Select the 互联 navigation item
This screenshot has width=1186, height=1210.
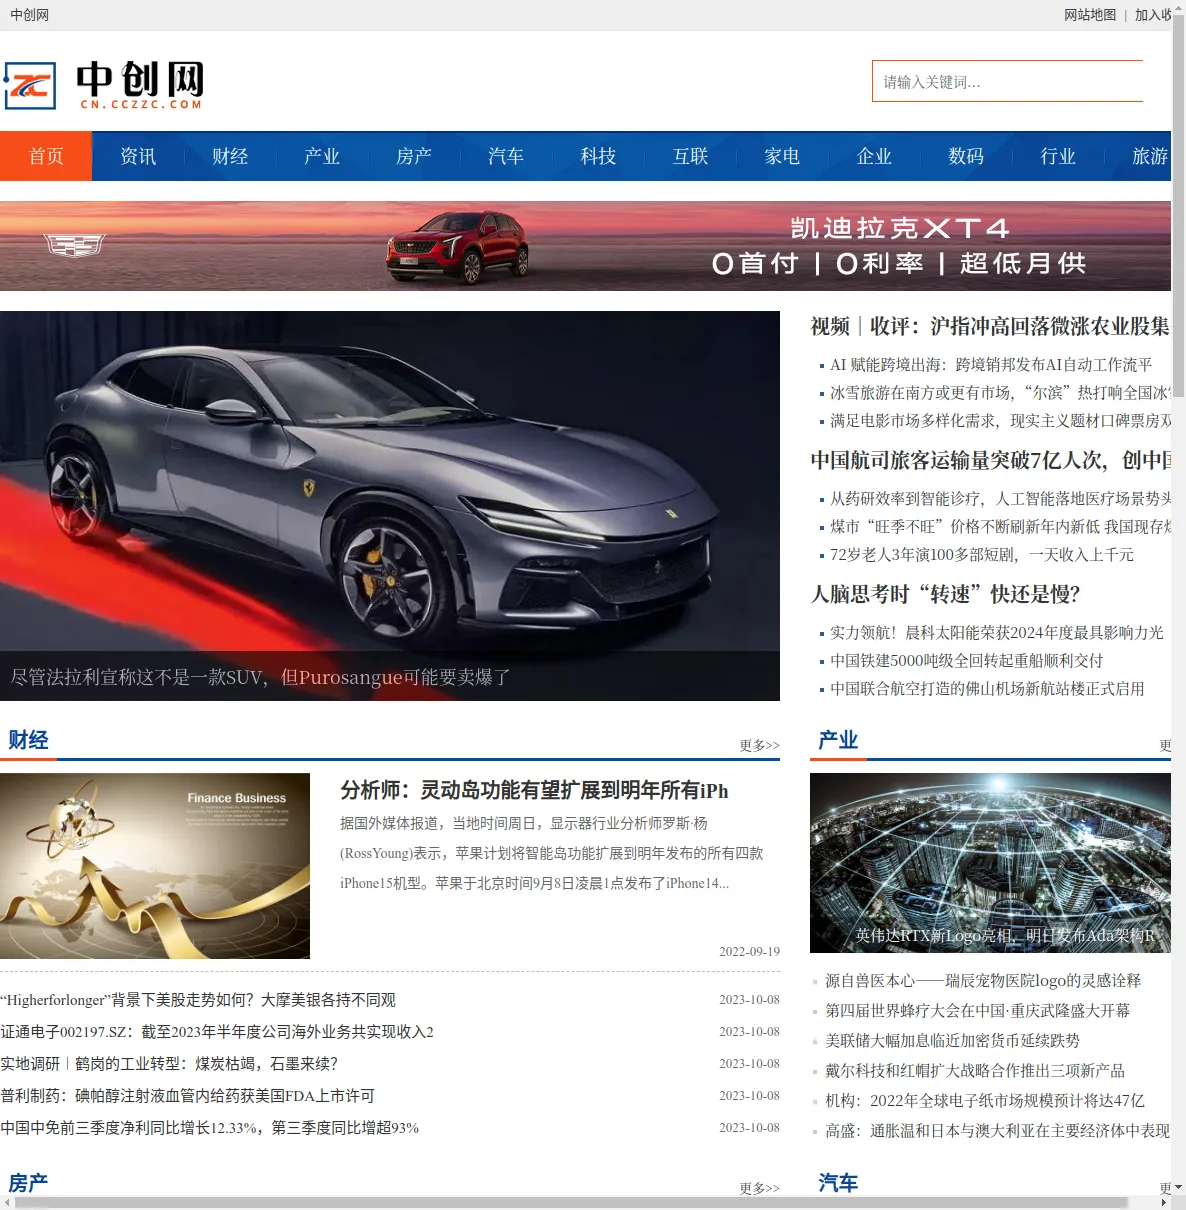pos(690,156)
